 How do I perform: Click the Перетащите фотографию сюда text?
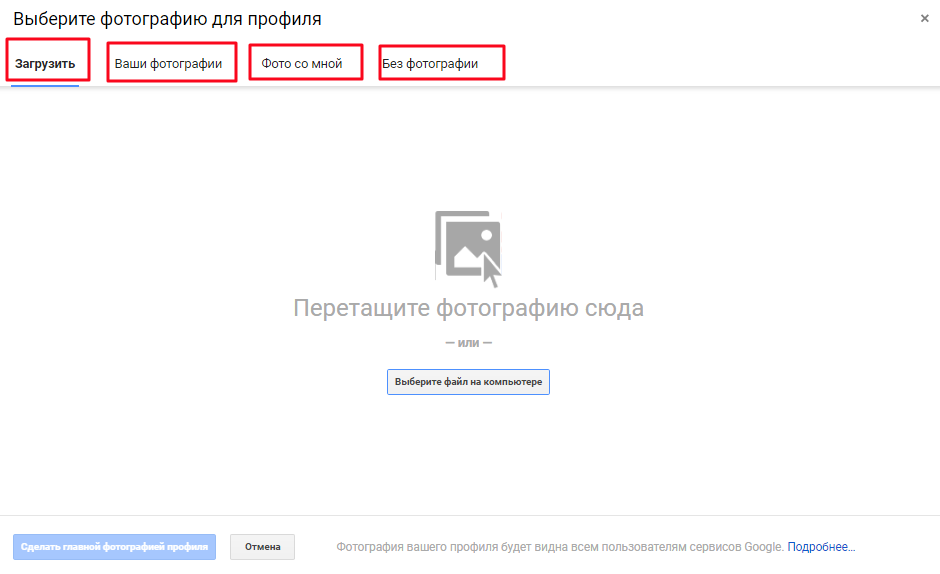pyautogui.click(x=468, y=308)
